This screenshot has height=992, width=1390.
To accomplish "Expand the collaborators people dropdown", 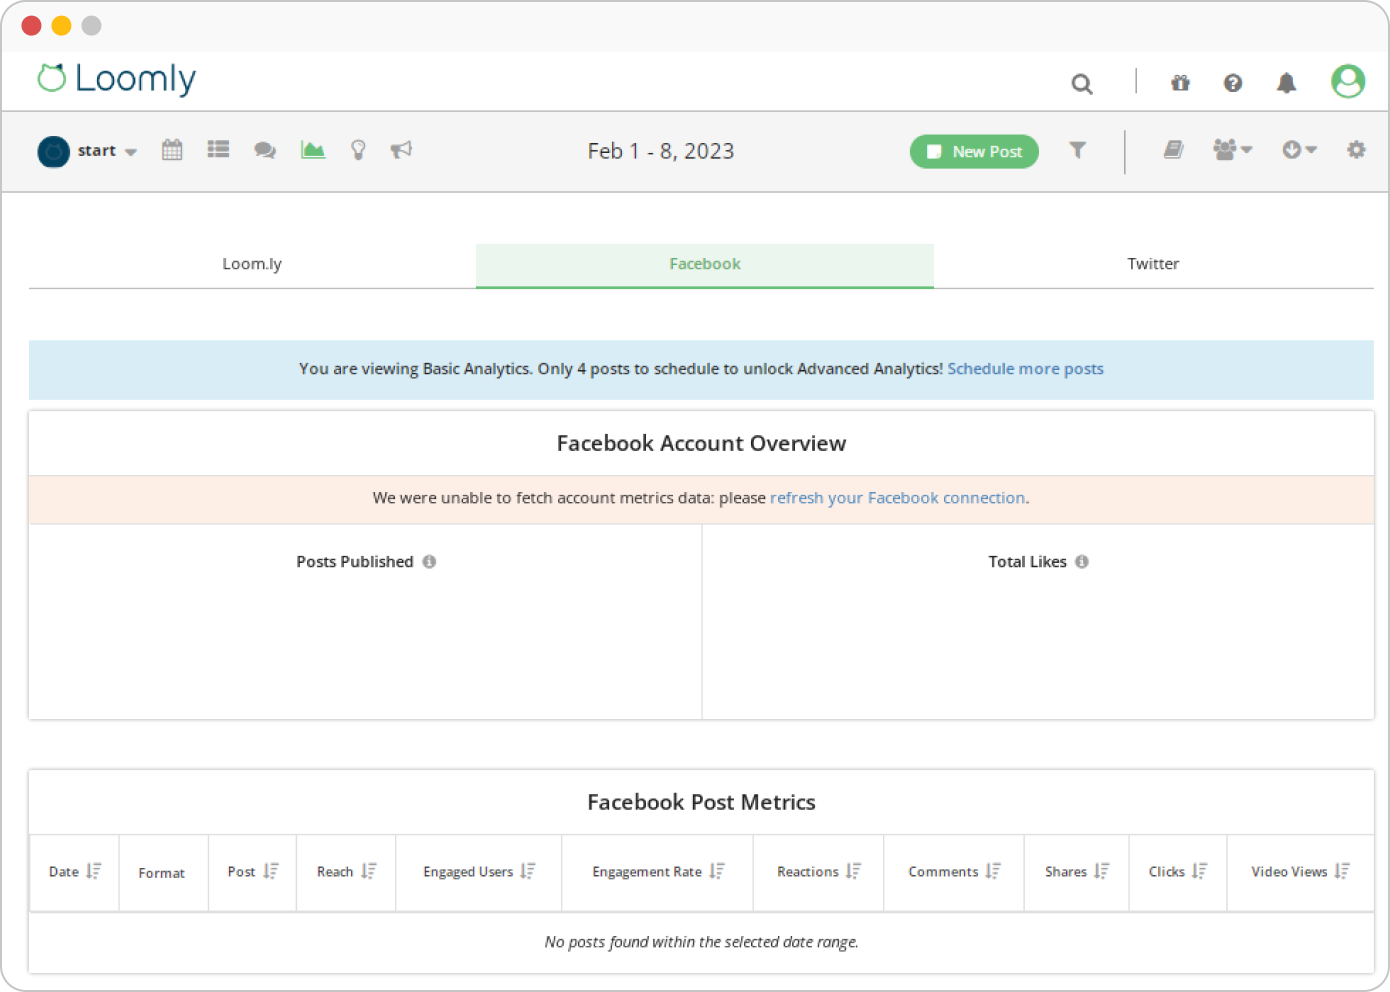I will (x=1233, y=150).
